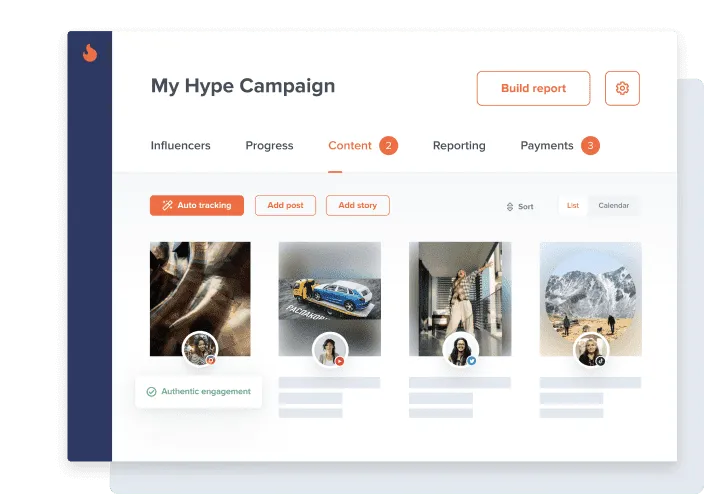Switch to Calendar view

point(613,206)
